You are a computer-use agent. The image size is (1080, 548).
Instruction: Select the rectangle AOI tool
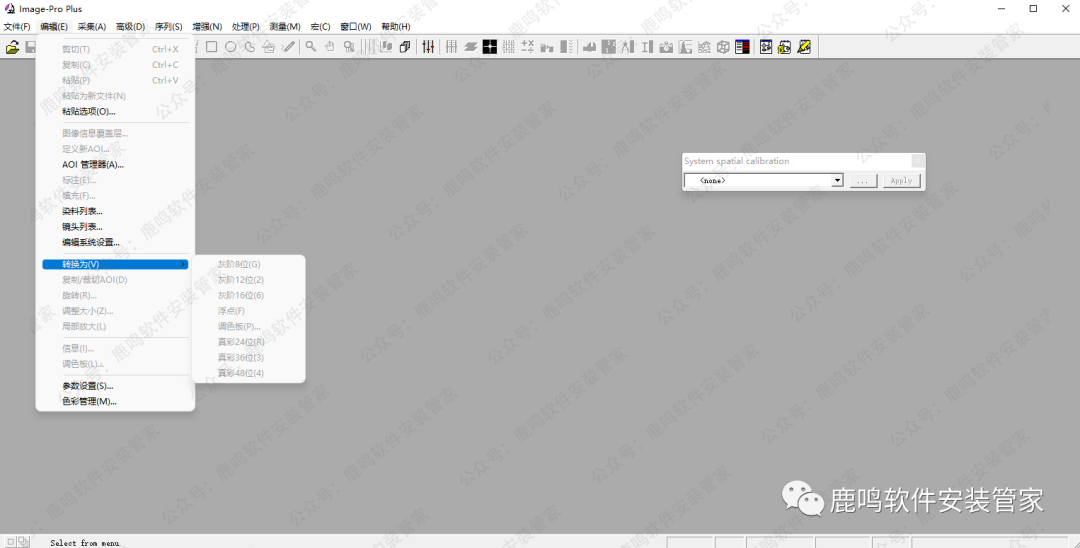(x=211, y=47)
